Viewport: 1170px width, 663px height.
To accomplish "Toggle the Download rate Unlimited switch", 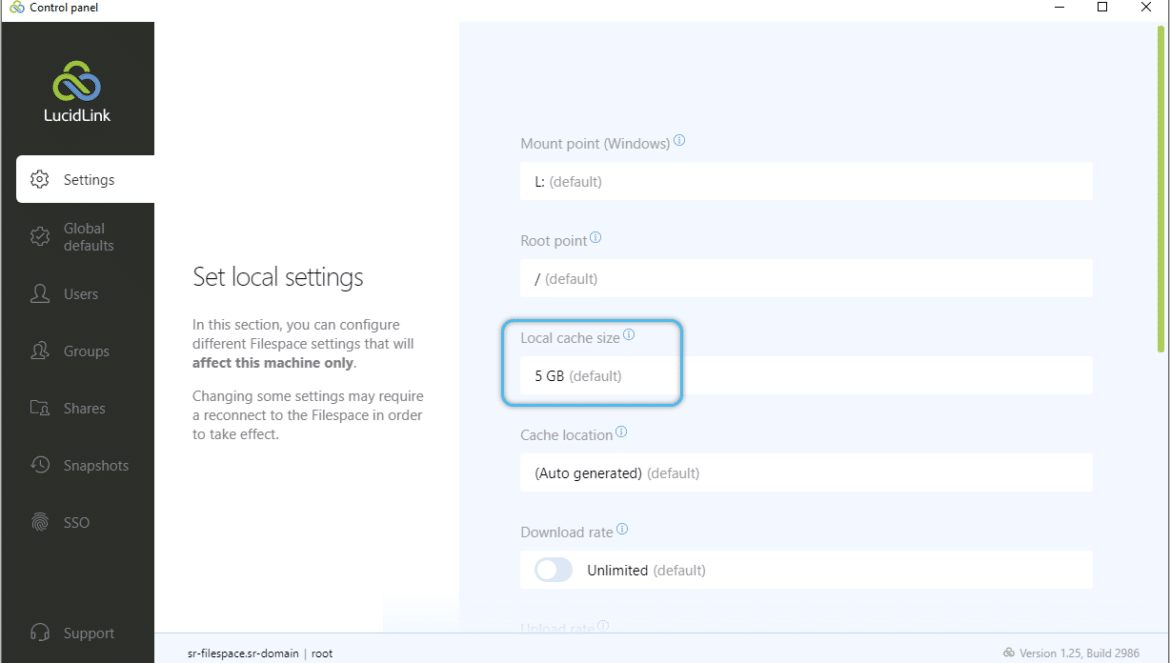I will pyautogui.click(x=554, y=570).
